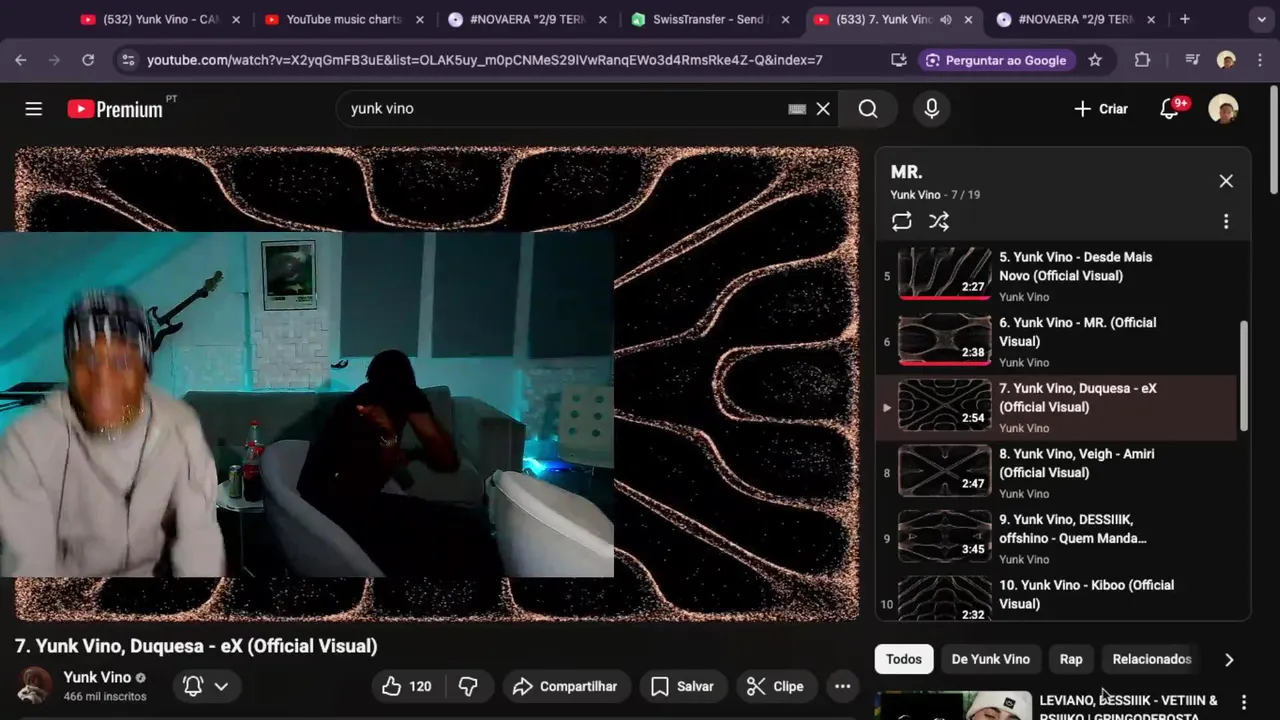Open playlist panel three-dot options
Viewport: 1280px width, 720px height.
point(1226,222)
